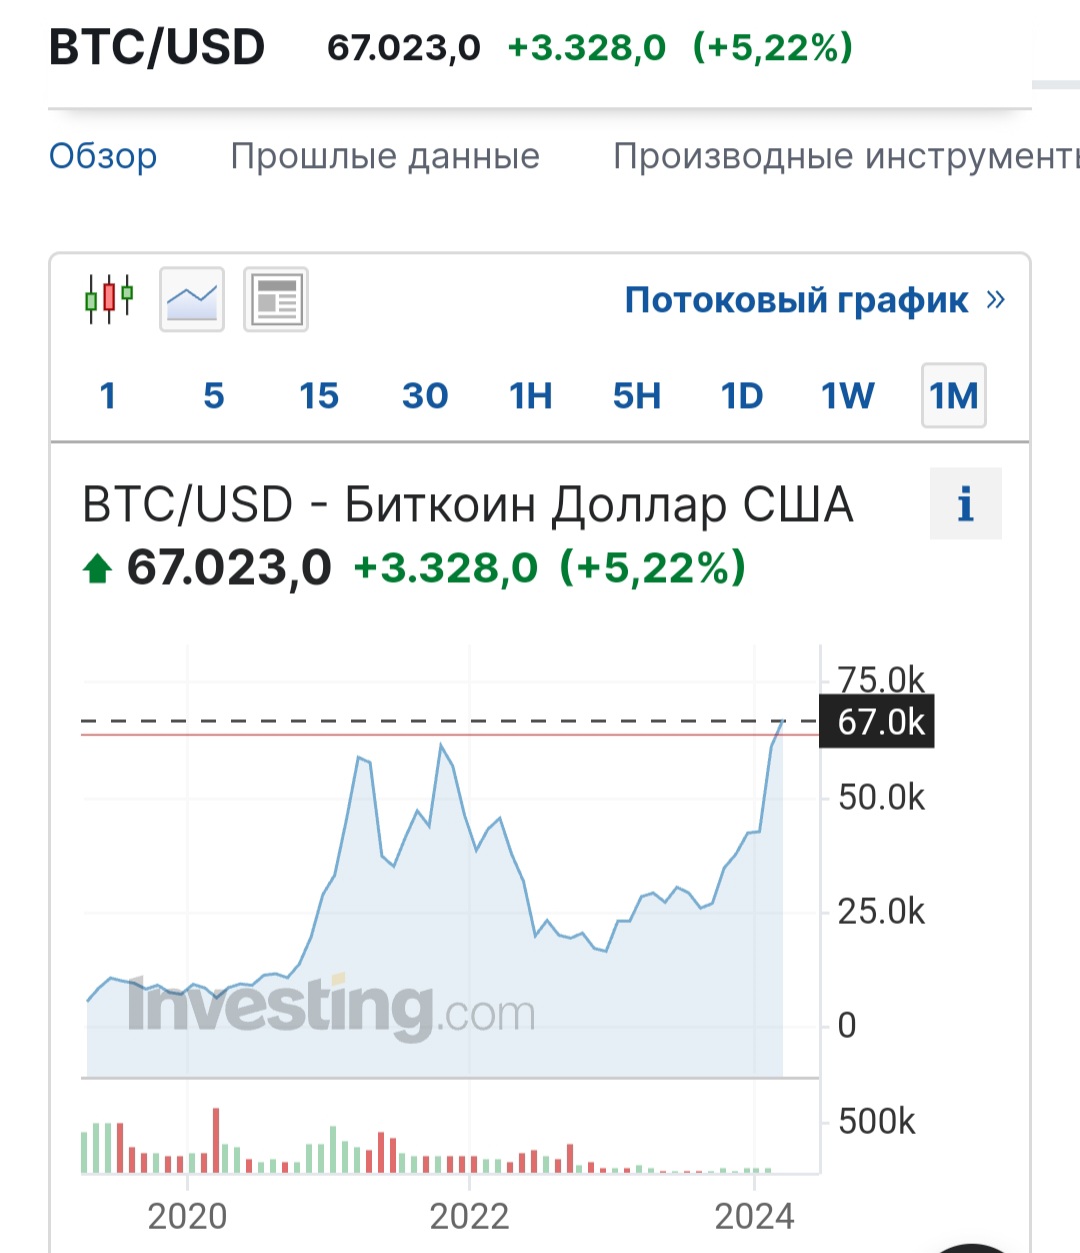Click the tall red volume bar near 2020
Screen dimensions: 1080x1253
click(x=216, y=1140)
